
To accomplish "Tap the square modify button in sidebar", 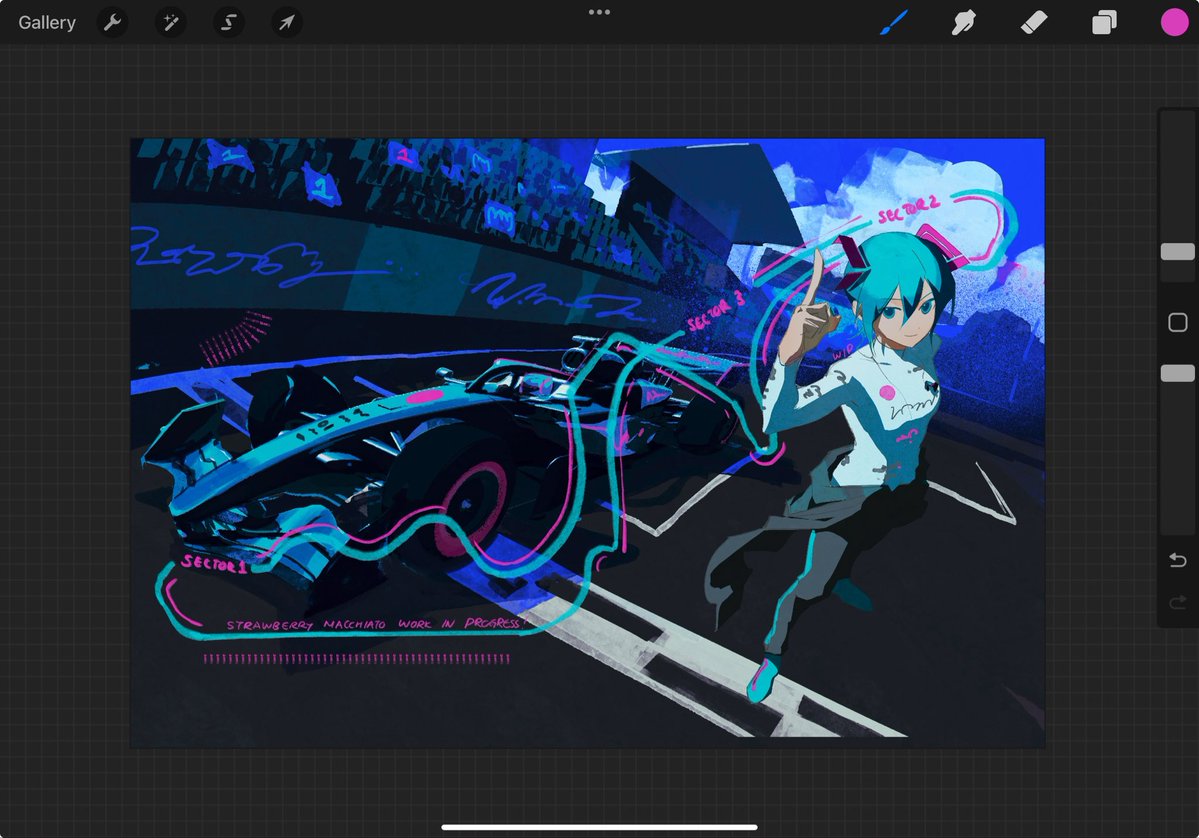I will (1178, 323).
